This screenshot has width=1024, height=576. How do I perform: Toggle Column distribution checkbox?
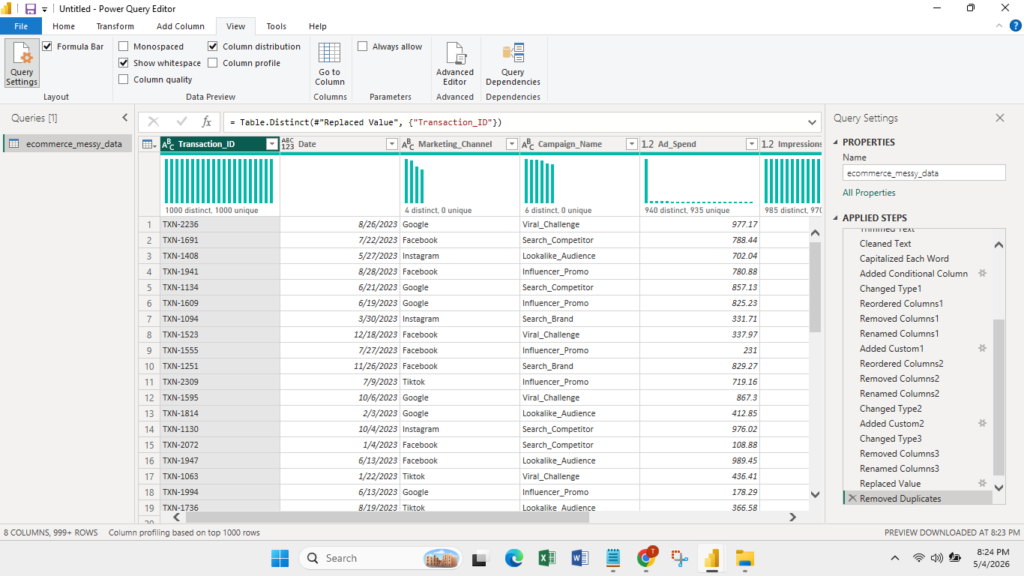coord(213,46)
